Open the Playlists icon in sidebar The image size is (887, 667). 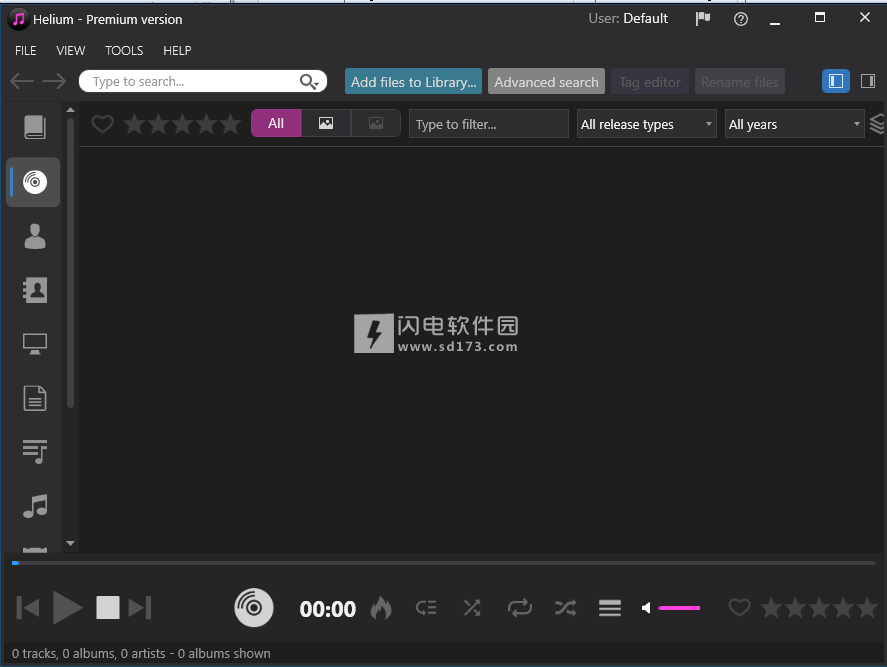(x=35, y=452)
